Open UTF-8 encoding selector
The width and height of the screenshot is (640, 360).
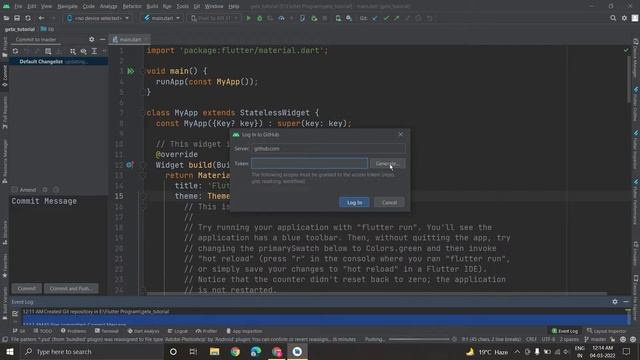tap(548, 339)
